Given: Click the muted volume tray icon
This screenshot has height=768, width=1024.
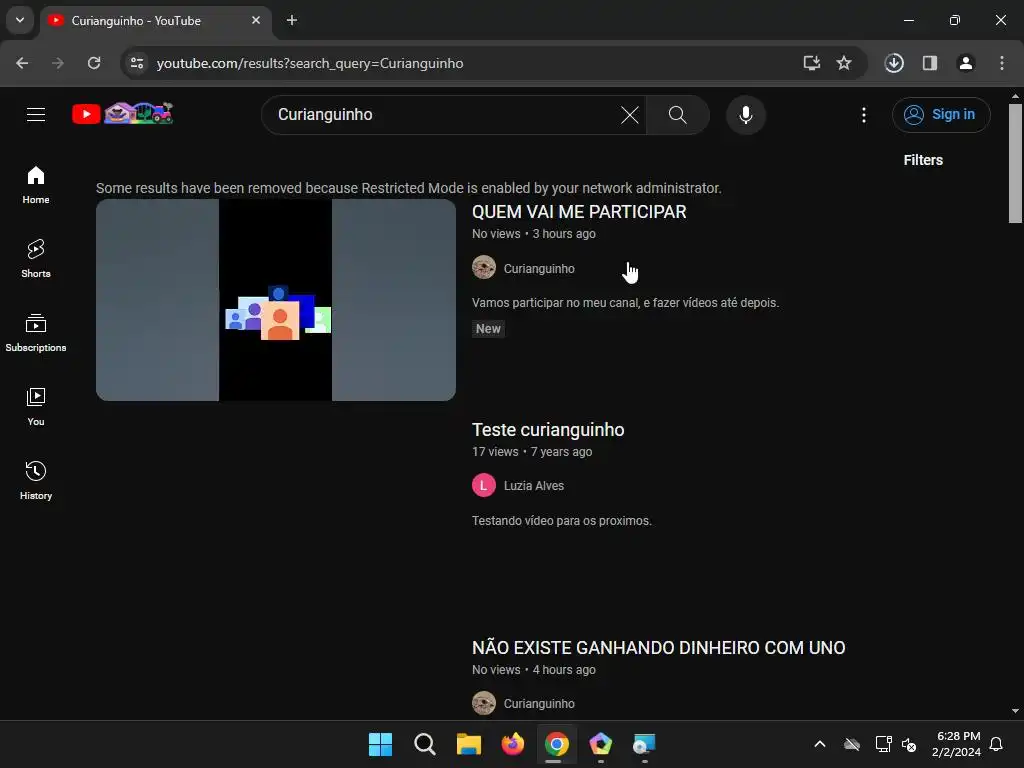Looking at the screenshot, I should (909, 744).
